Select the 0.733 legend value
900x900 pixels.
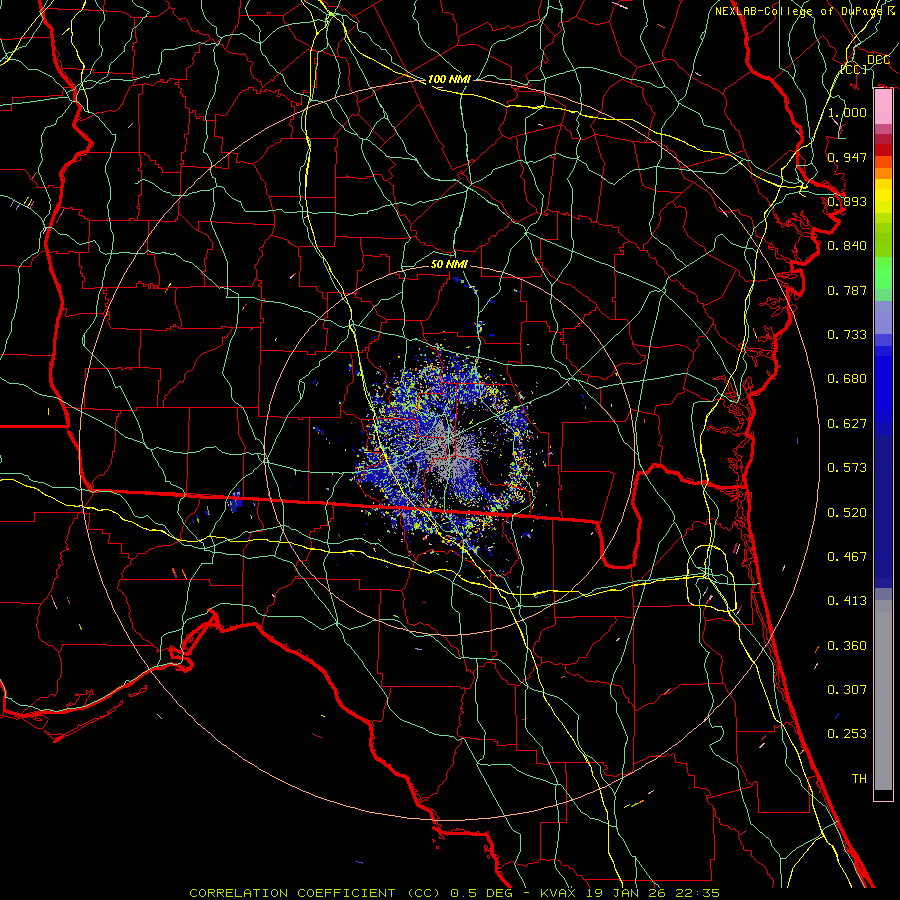(x=847, y=335)
